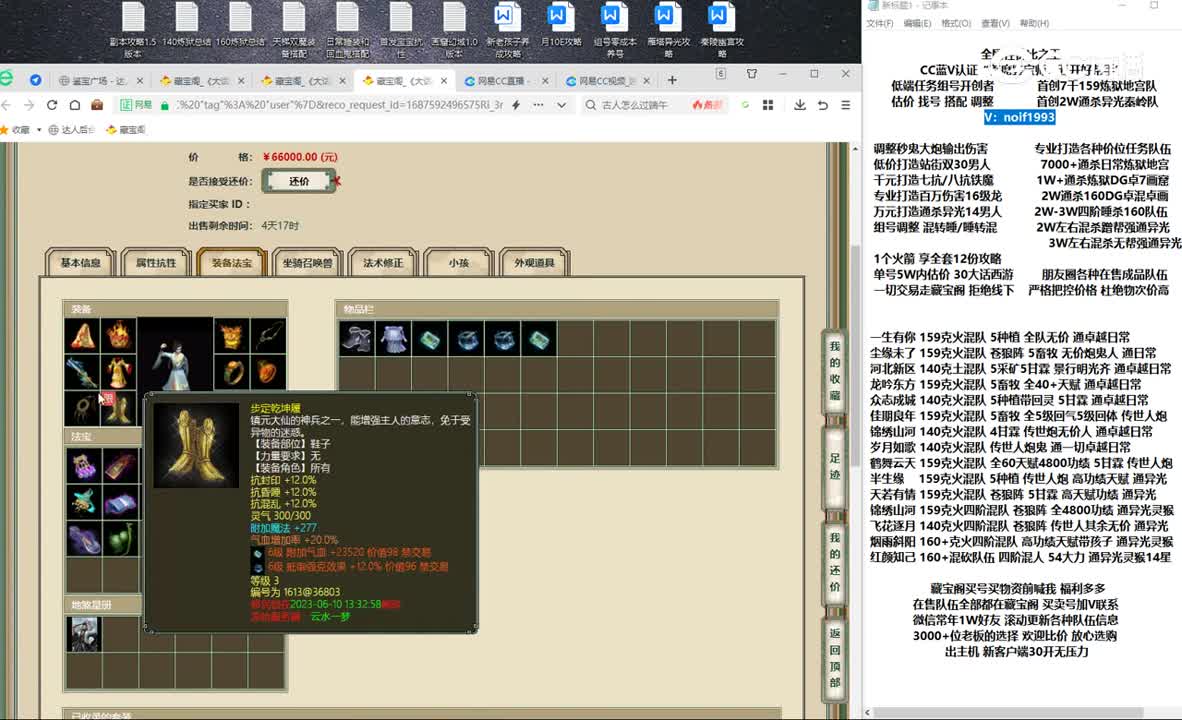
Task: Click the golden ring equipment icon
Action: pyautogui.click(x=232, y=372)
